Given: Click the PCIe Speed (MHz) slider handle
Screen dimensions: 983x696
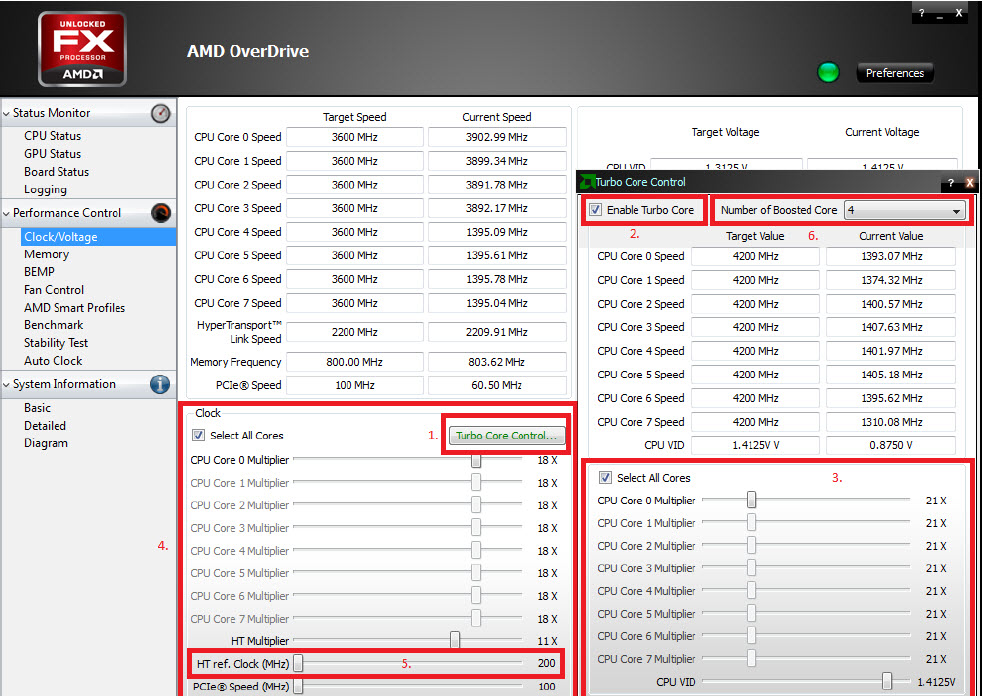Looking at the screenshot, I should pyautogui.click(x=298, y=687).
